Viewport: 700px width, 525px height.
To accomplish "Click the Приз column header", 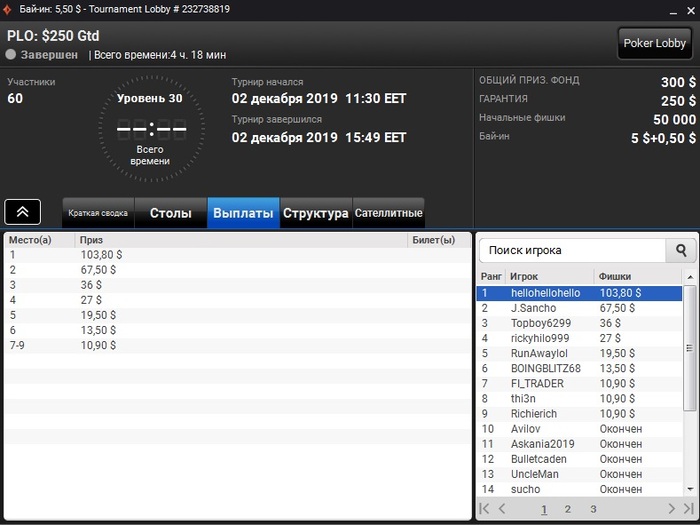I will (241, 240).
